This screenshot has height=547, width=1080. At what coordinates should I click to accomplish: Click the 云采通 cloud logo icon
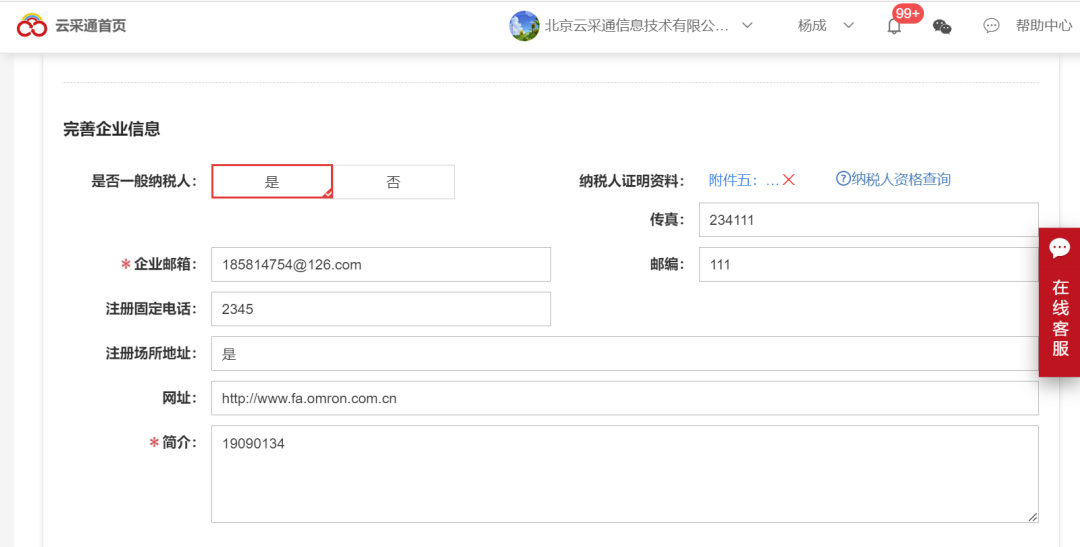coord(32,26)
